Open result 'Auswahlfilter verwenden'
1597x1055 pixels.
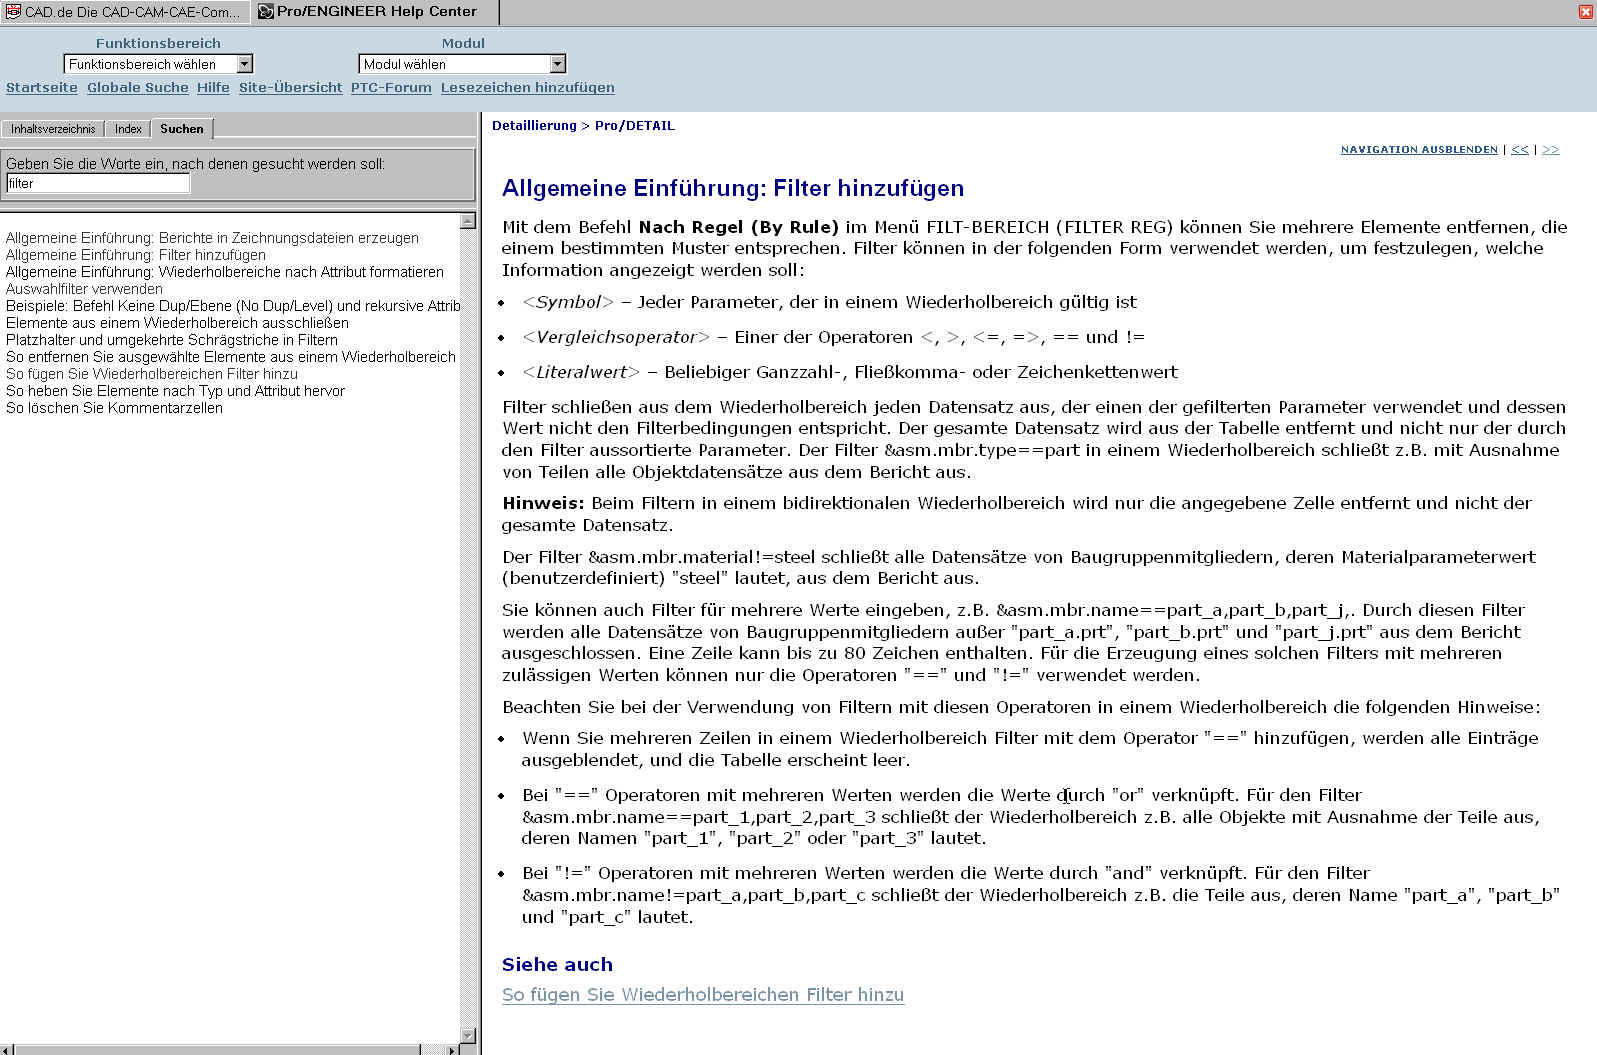click(x=84, y=289)
